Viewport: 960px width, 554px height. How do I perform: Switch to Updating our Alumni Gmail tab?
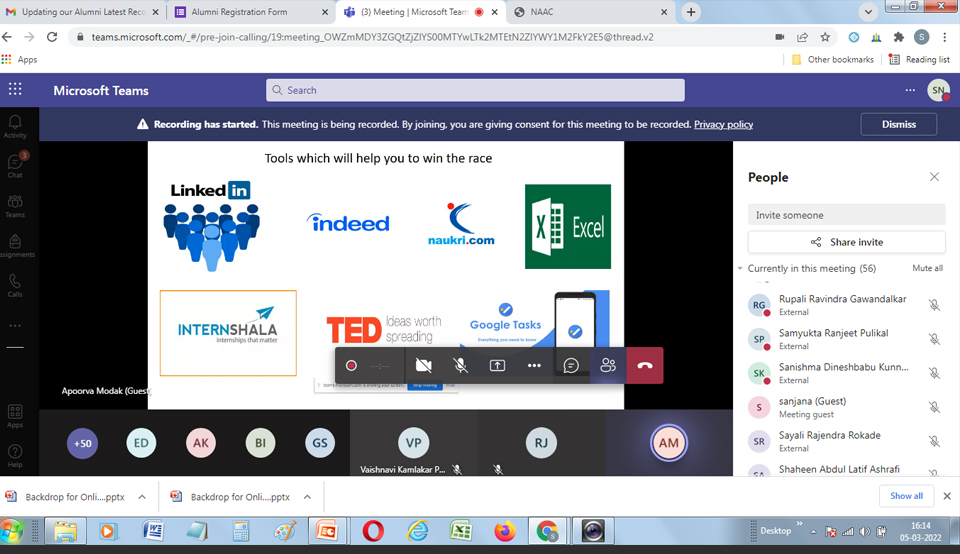pos(83,12)
